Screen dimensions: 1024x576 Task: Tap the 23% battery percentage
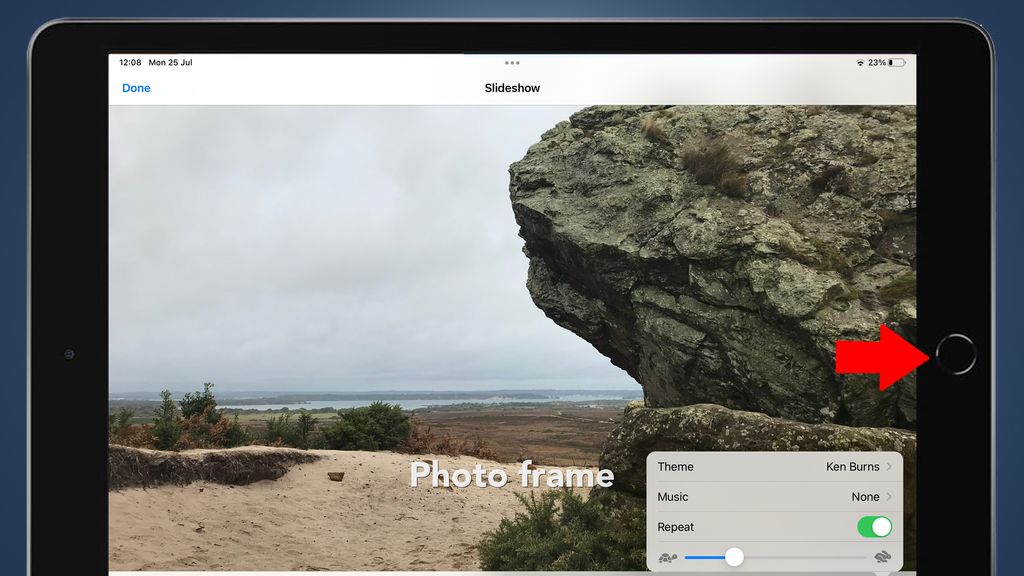(877, 62)
